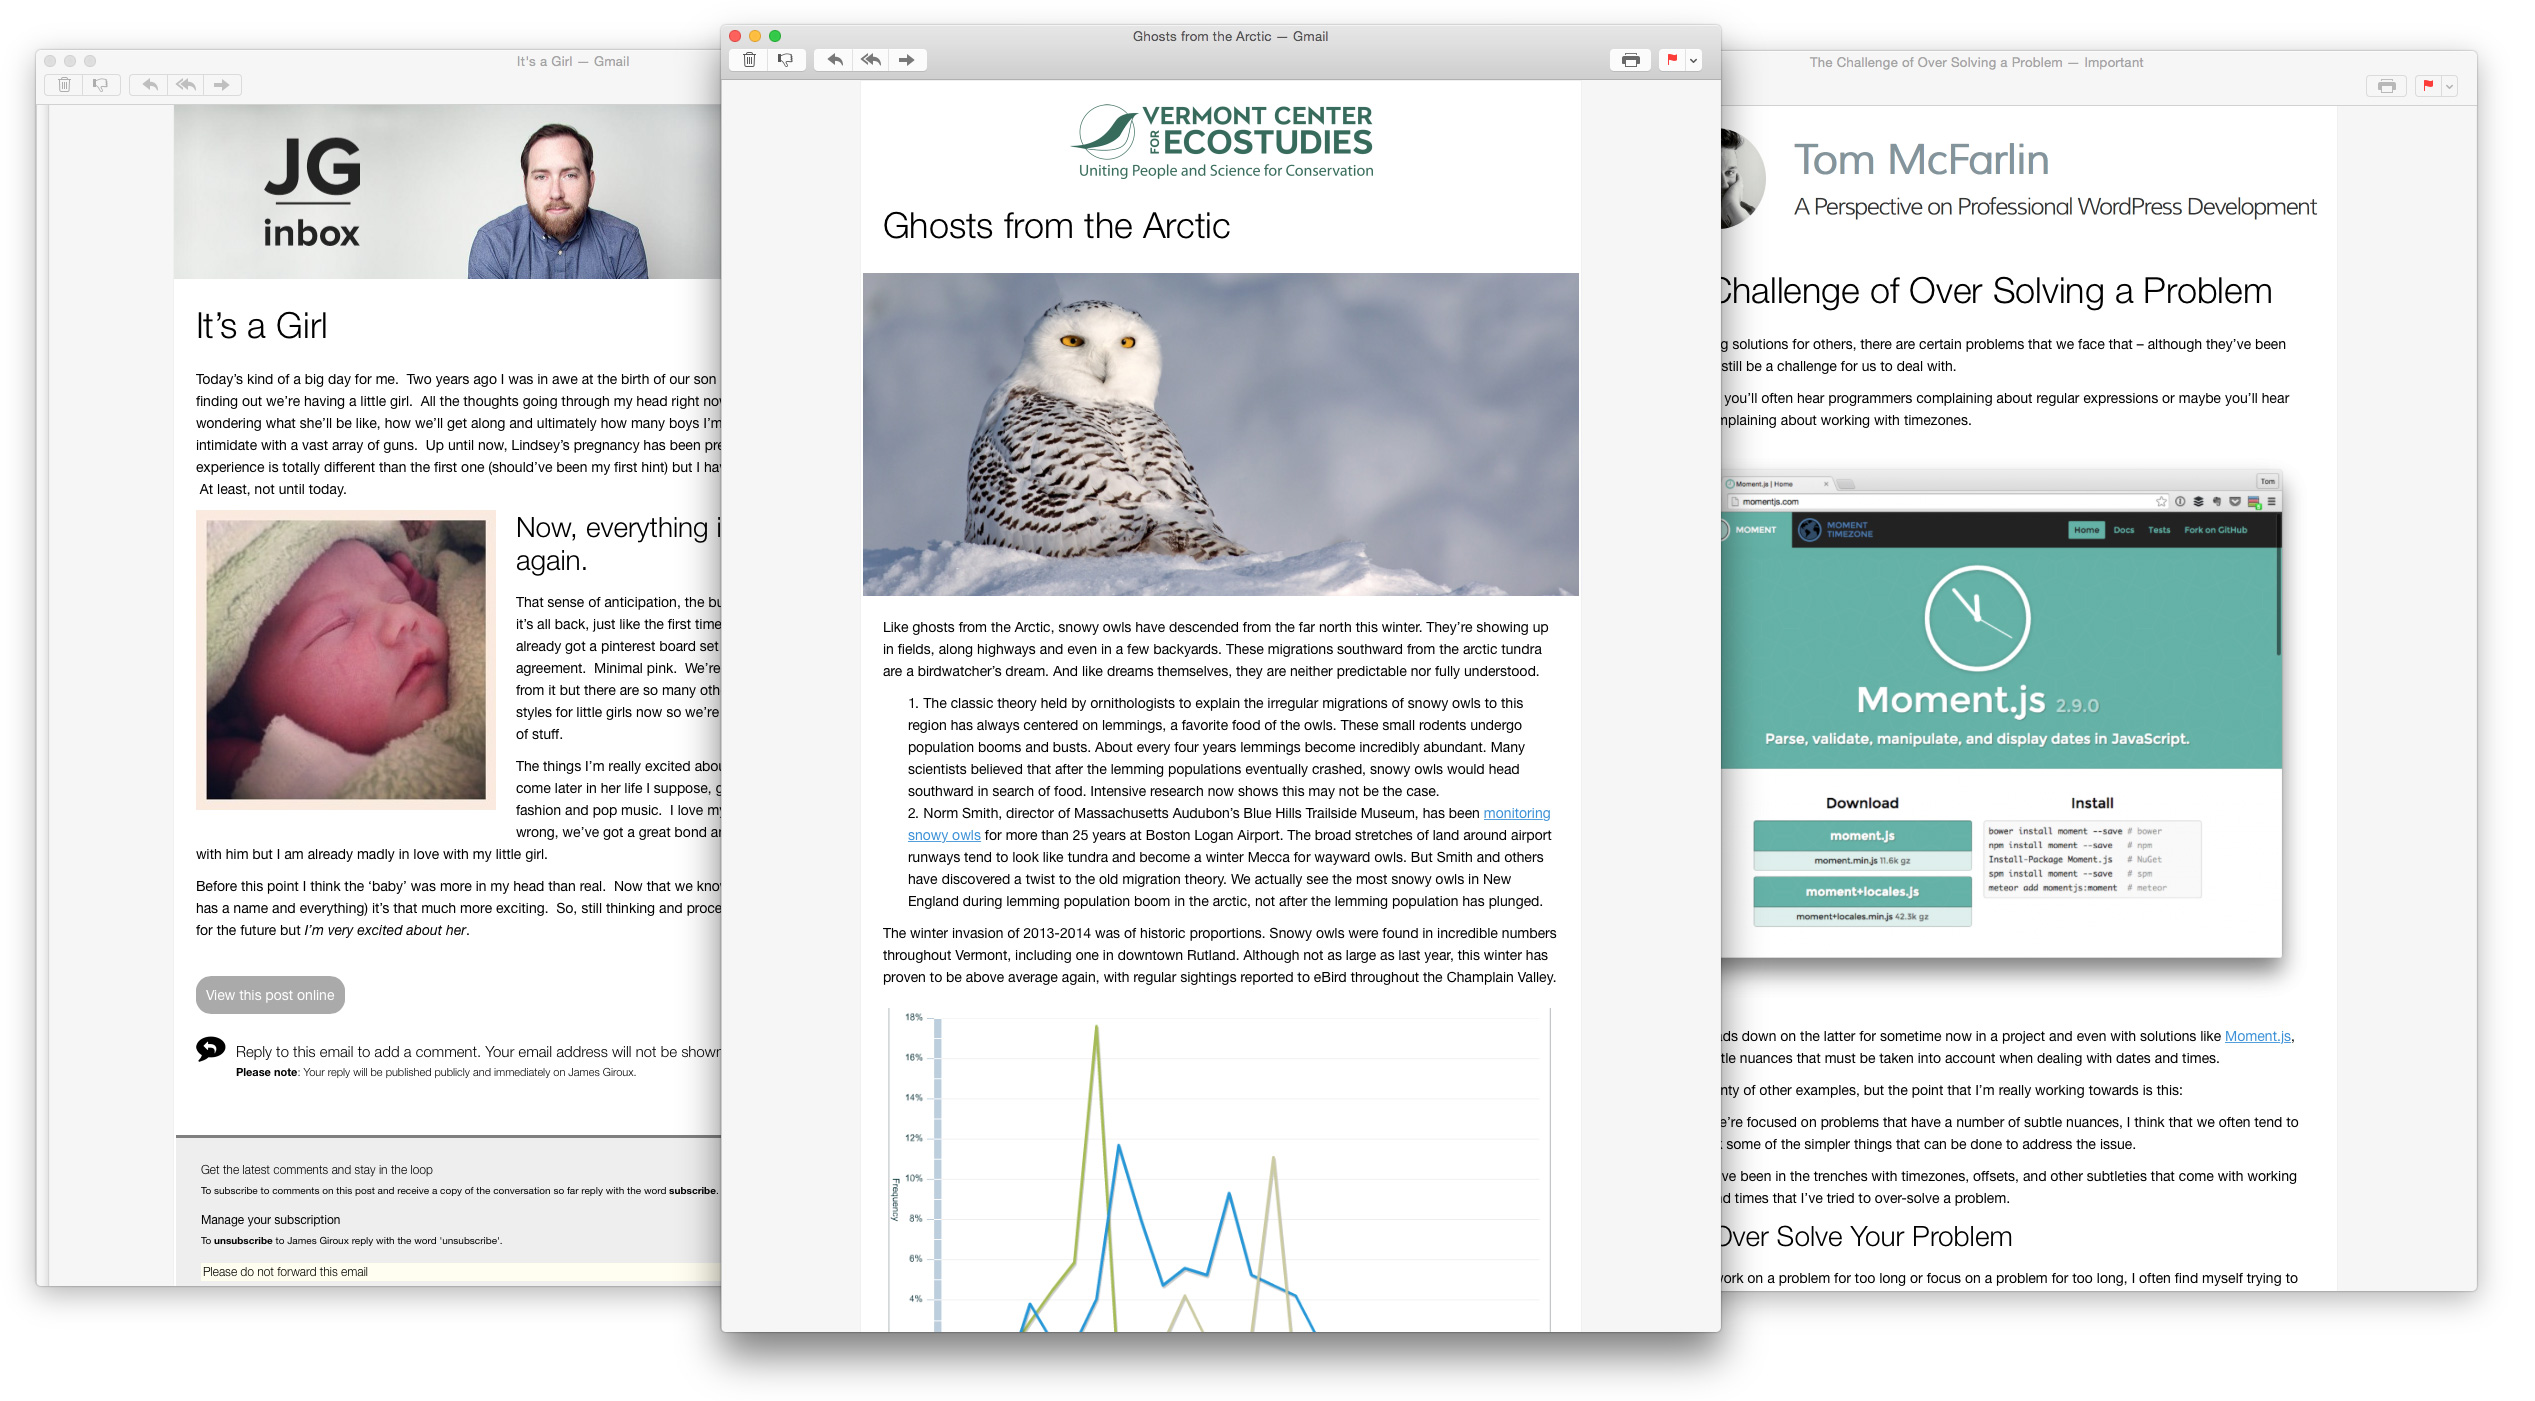2535x1401 pixels.
Task: Click the comment speech bubble icon
Action: [x=211, y=1048]
